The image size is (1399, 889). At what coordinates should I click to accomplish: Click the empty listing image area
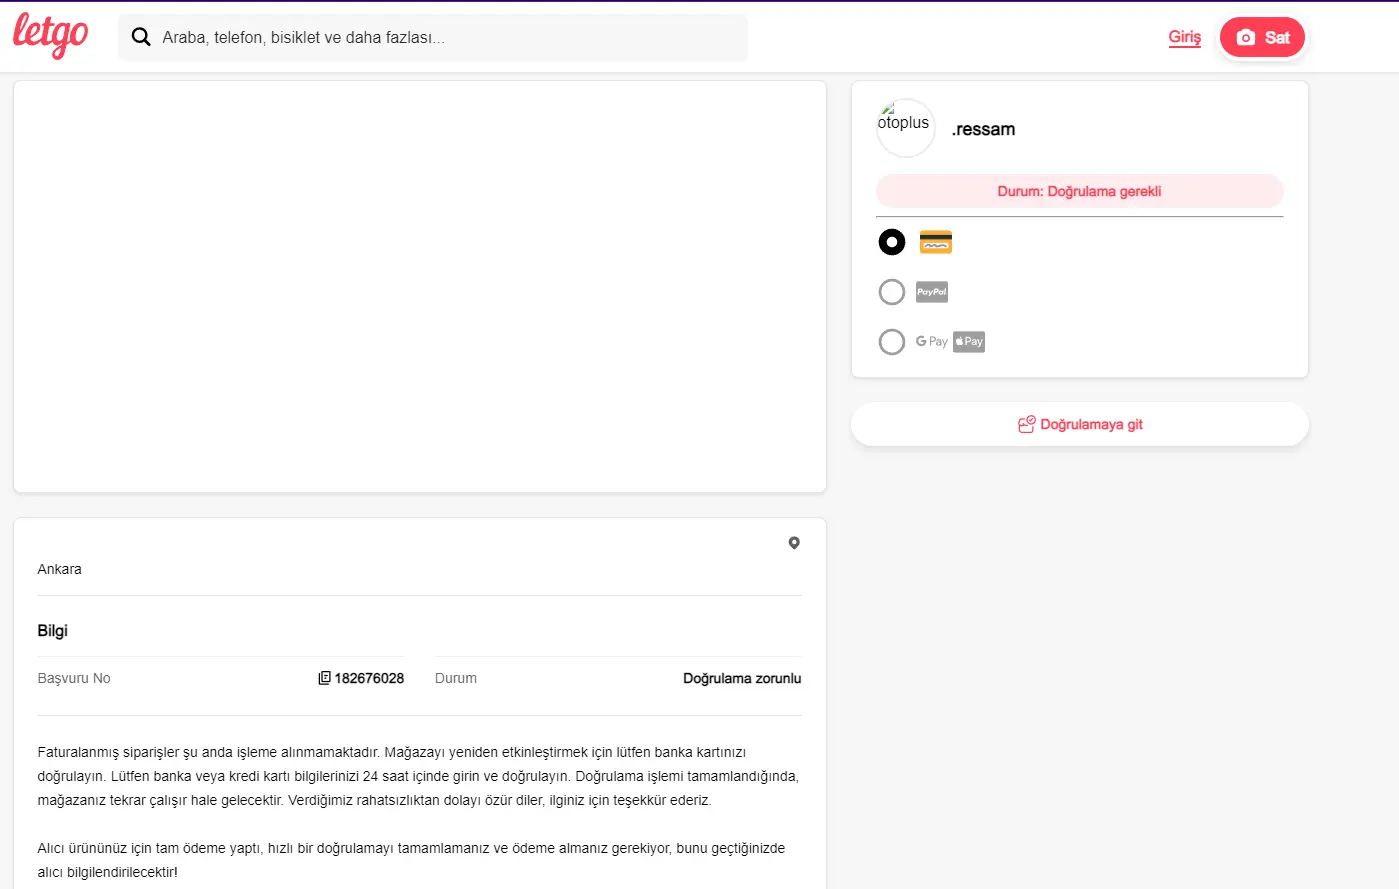[420, 287]
